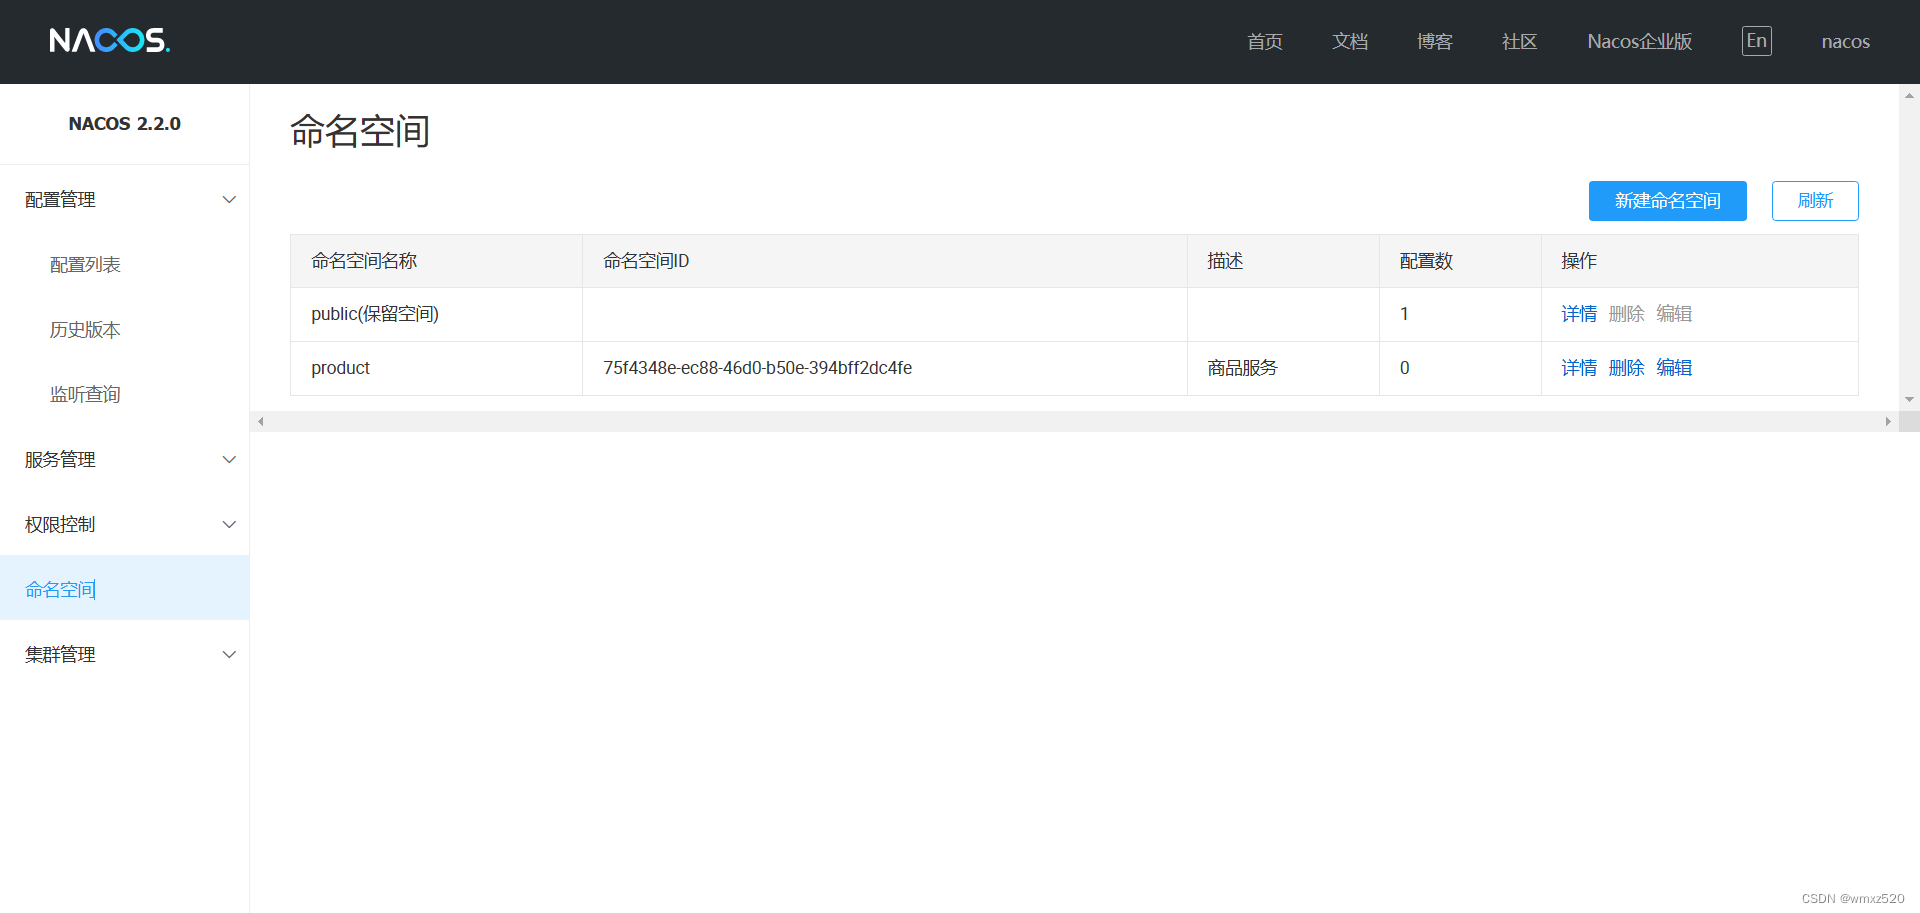Click the 命名空间ID column header
The width and height of the screenshot is (1920, 913).
coord(885,261)
